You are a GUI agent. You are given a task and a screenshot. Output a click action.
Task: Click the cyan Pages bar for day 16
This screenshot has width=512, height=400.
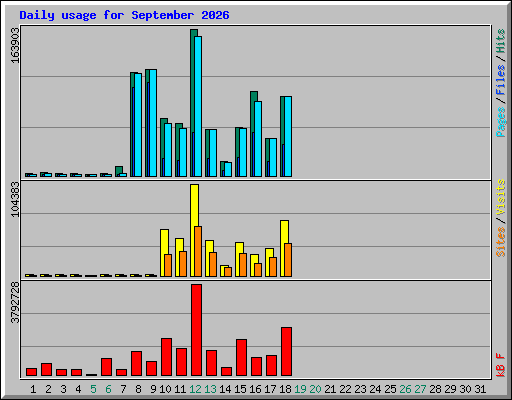click(258, 139)
